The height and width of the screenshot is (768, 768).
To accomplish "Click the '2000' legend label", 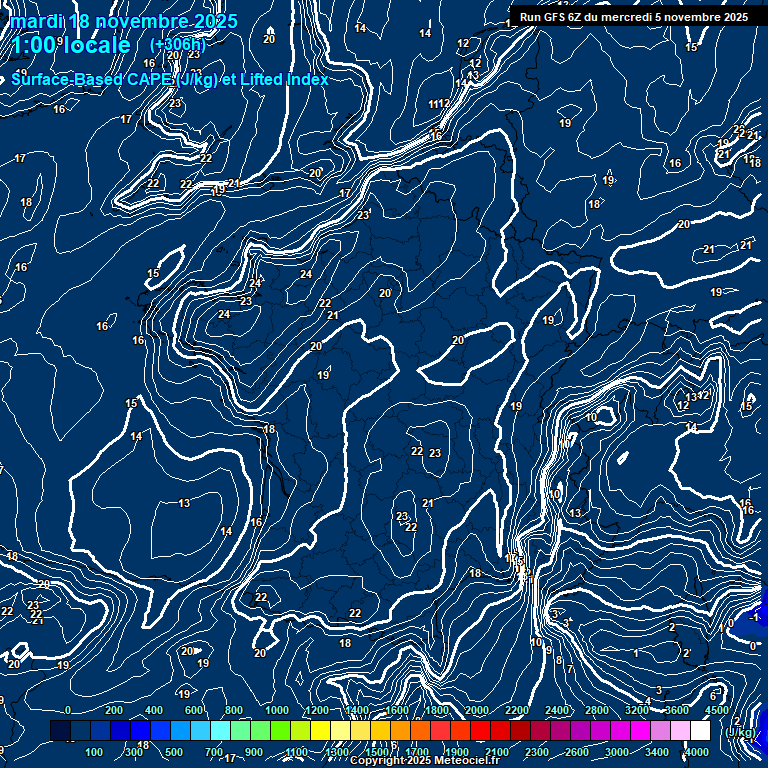I will 477,710.
